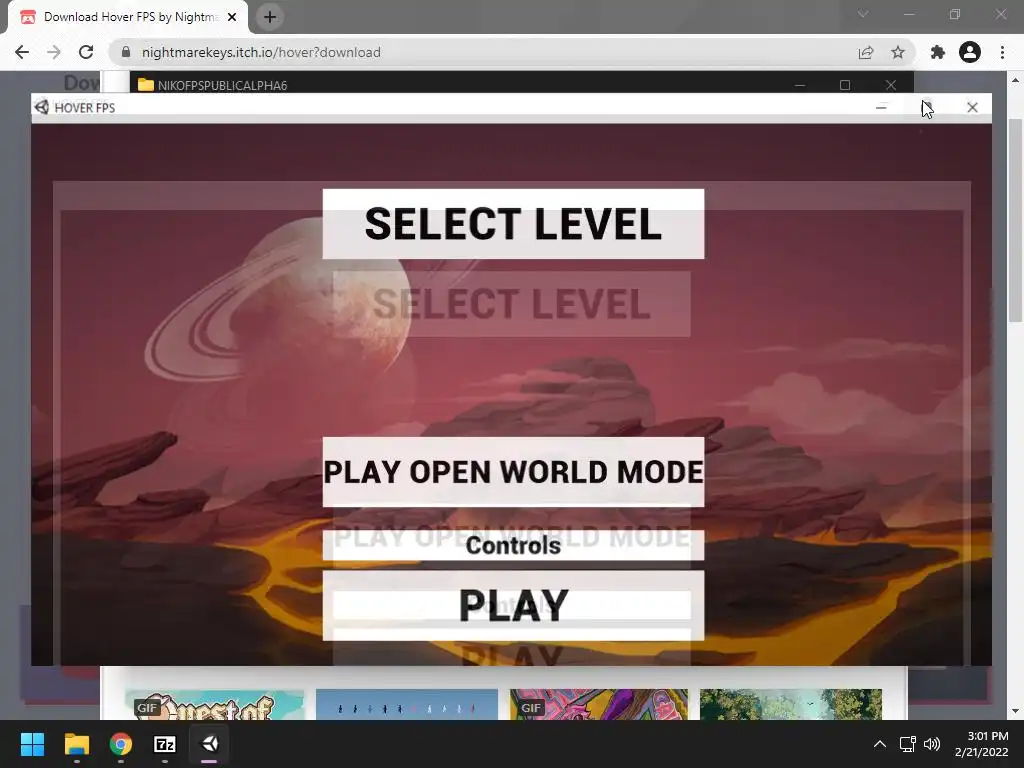Open the green forest game thumbnail
Image resolution: width=1024 pixels, height=768 pixels.
(791, 705)
